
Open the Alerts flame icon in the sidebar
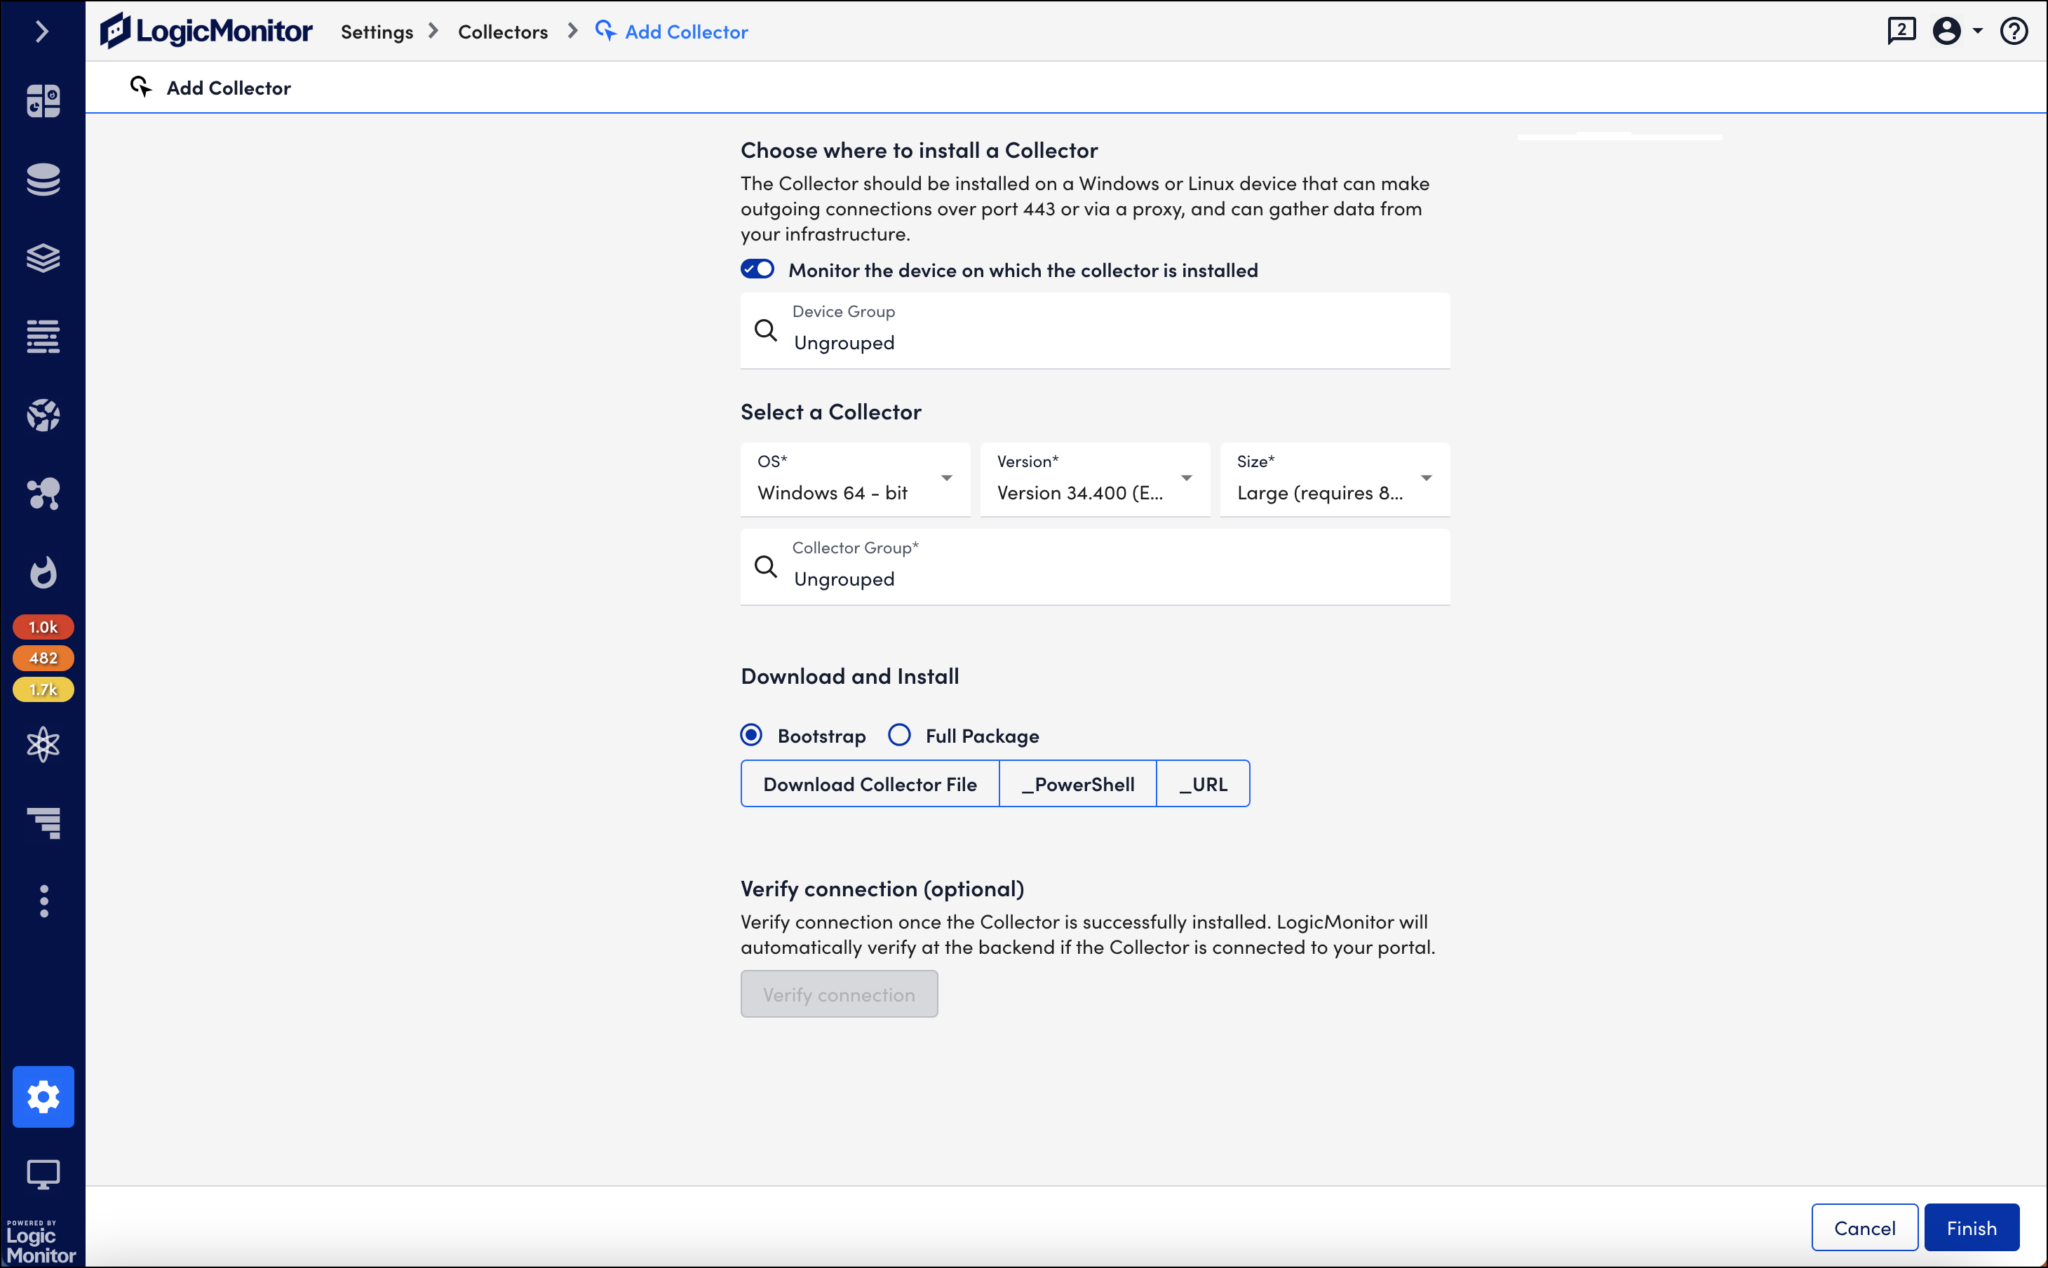[x=43, y=572]
